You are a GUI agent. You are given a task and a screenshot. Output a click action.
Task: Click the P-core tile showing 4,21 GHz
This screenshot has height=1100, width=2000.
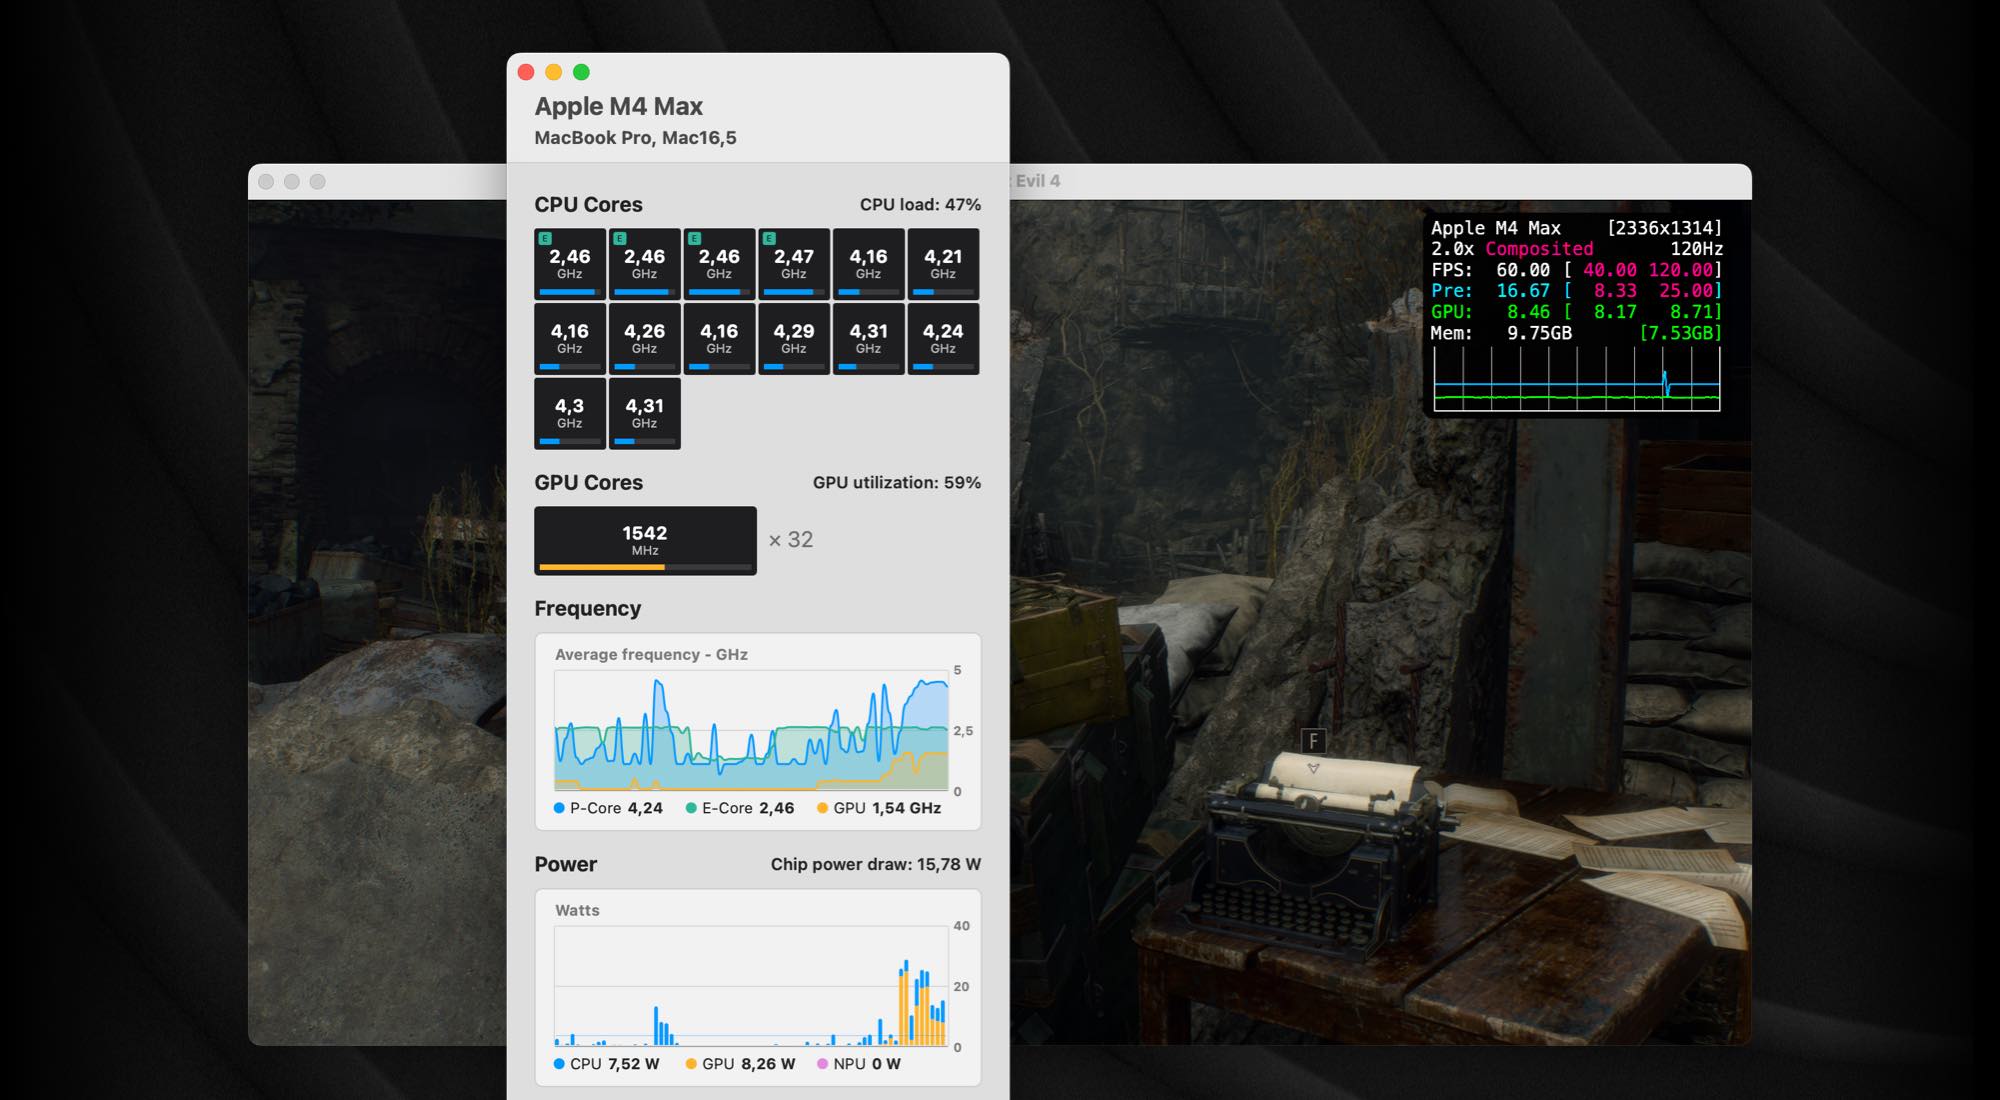pyautogui.click(x=943, y=264)
